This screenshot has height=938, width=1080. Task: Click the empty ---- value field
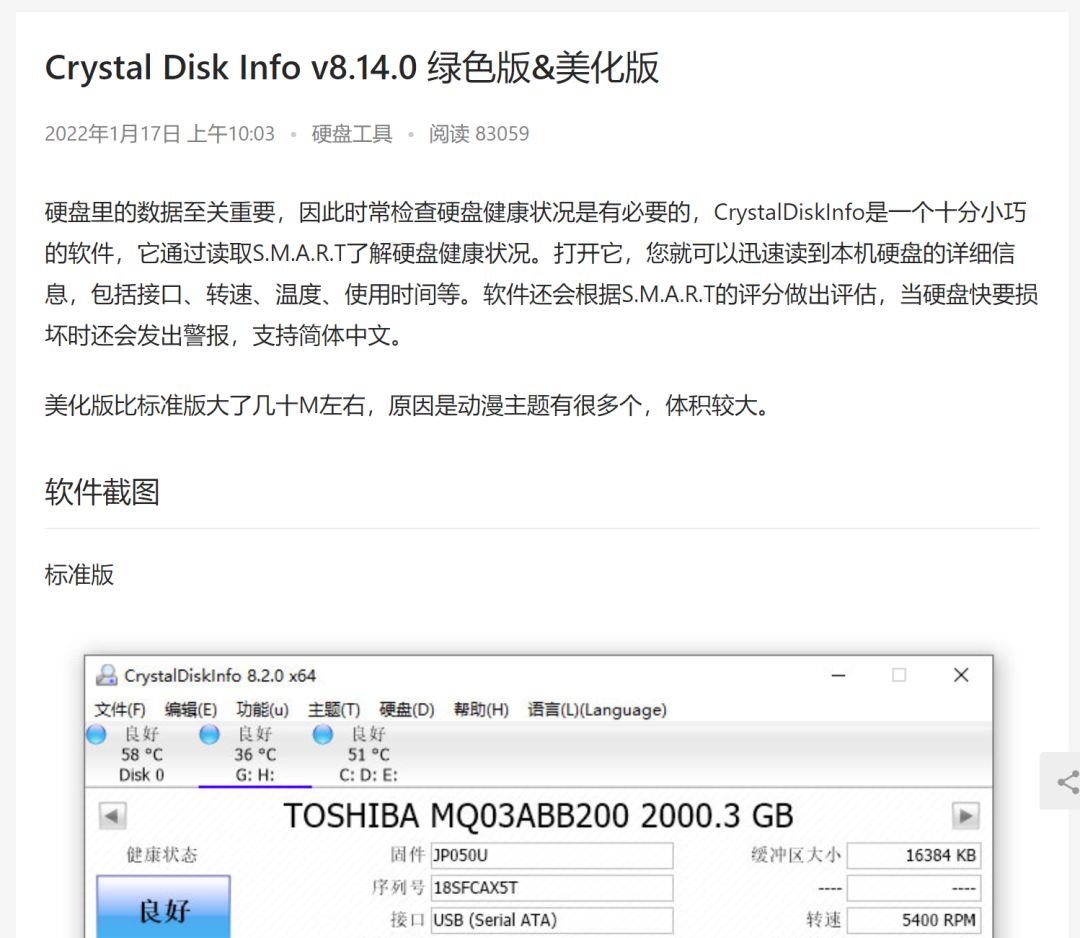(x=914, y=888)
